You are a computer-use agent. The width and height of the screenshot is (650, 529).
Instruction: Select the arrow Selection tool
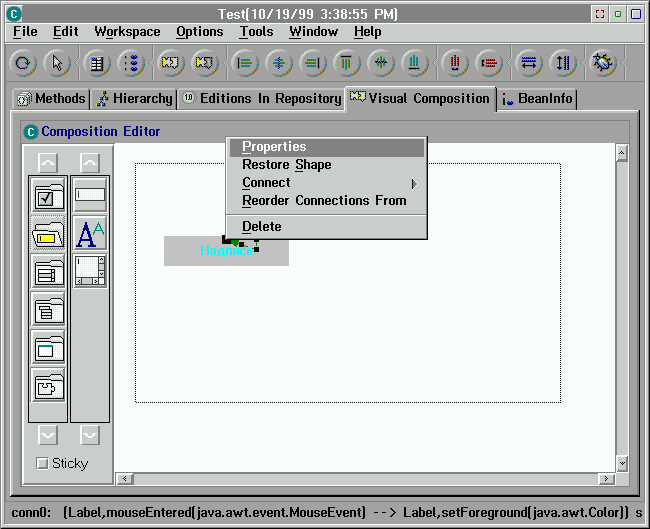(57, 63)
